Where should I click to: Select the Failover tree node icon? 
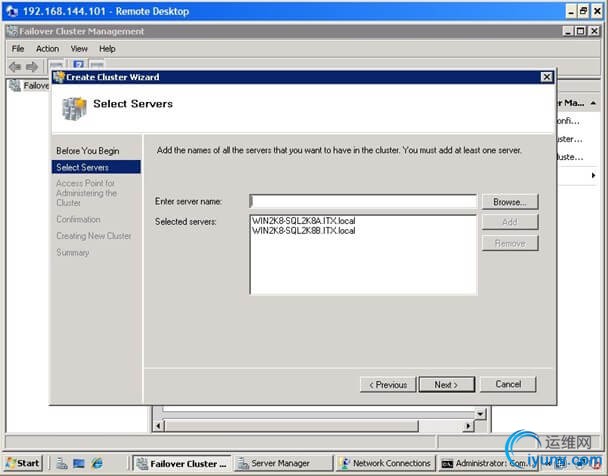coord(15,85)
